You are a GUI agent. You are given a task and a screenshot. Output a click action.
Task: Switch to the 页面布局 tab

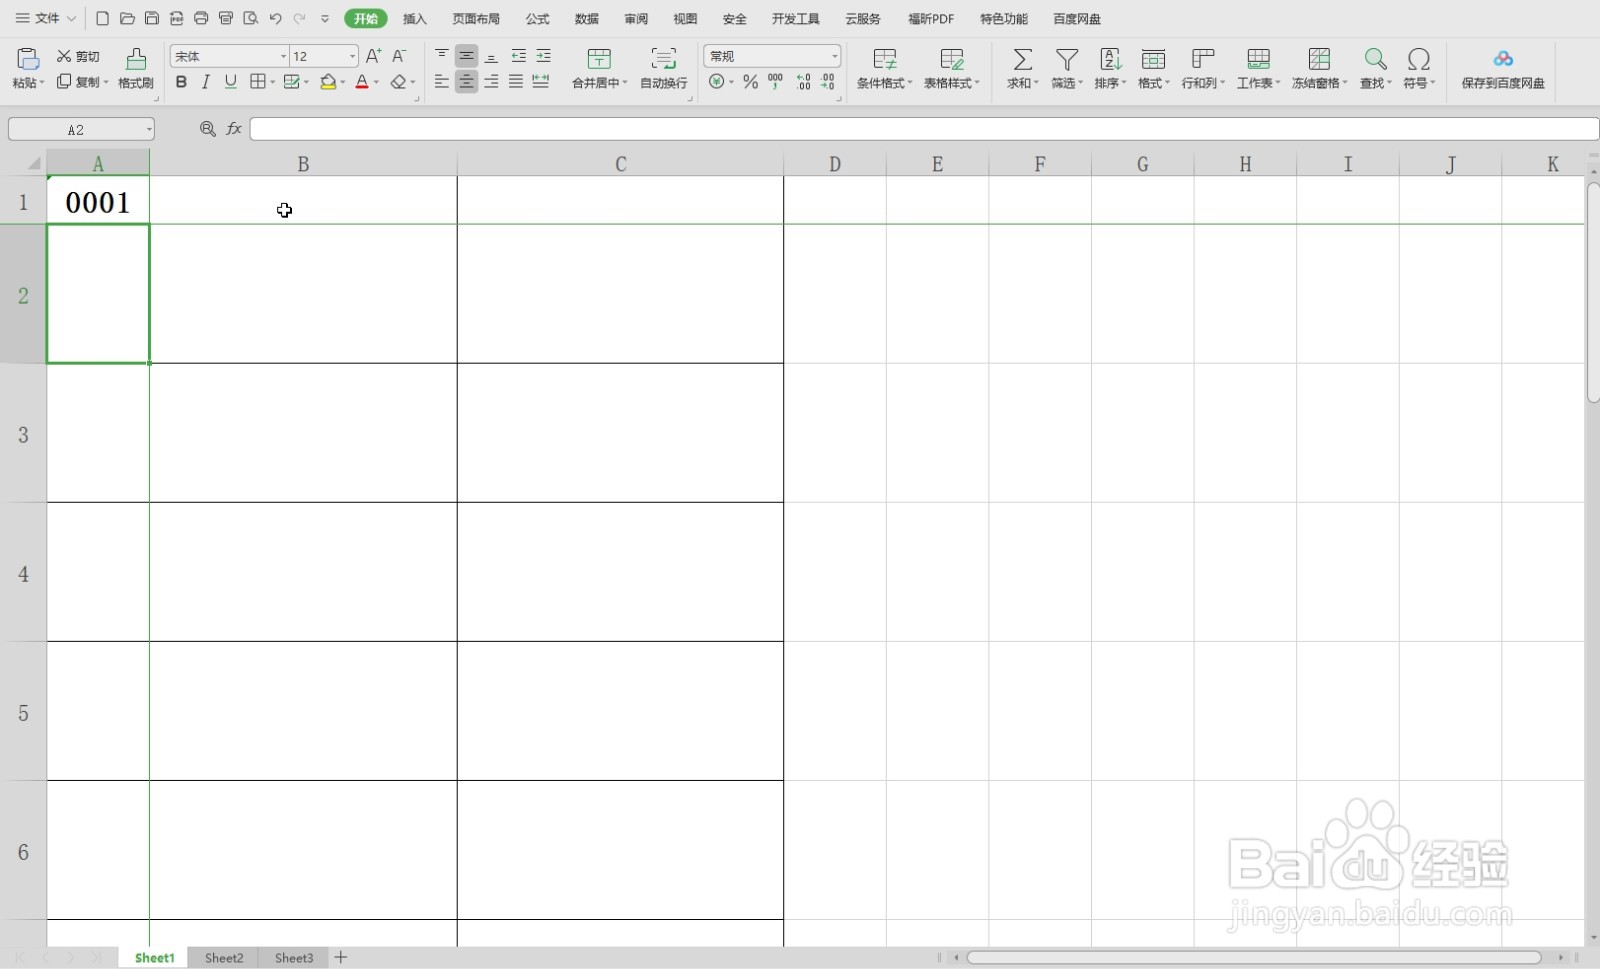(x=476, y=19)
